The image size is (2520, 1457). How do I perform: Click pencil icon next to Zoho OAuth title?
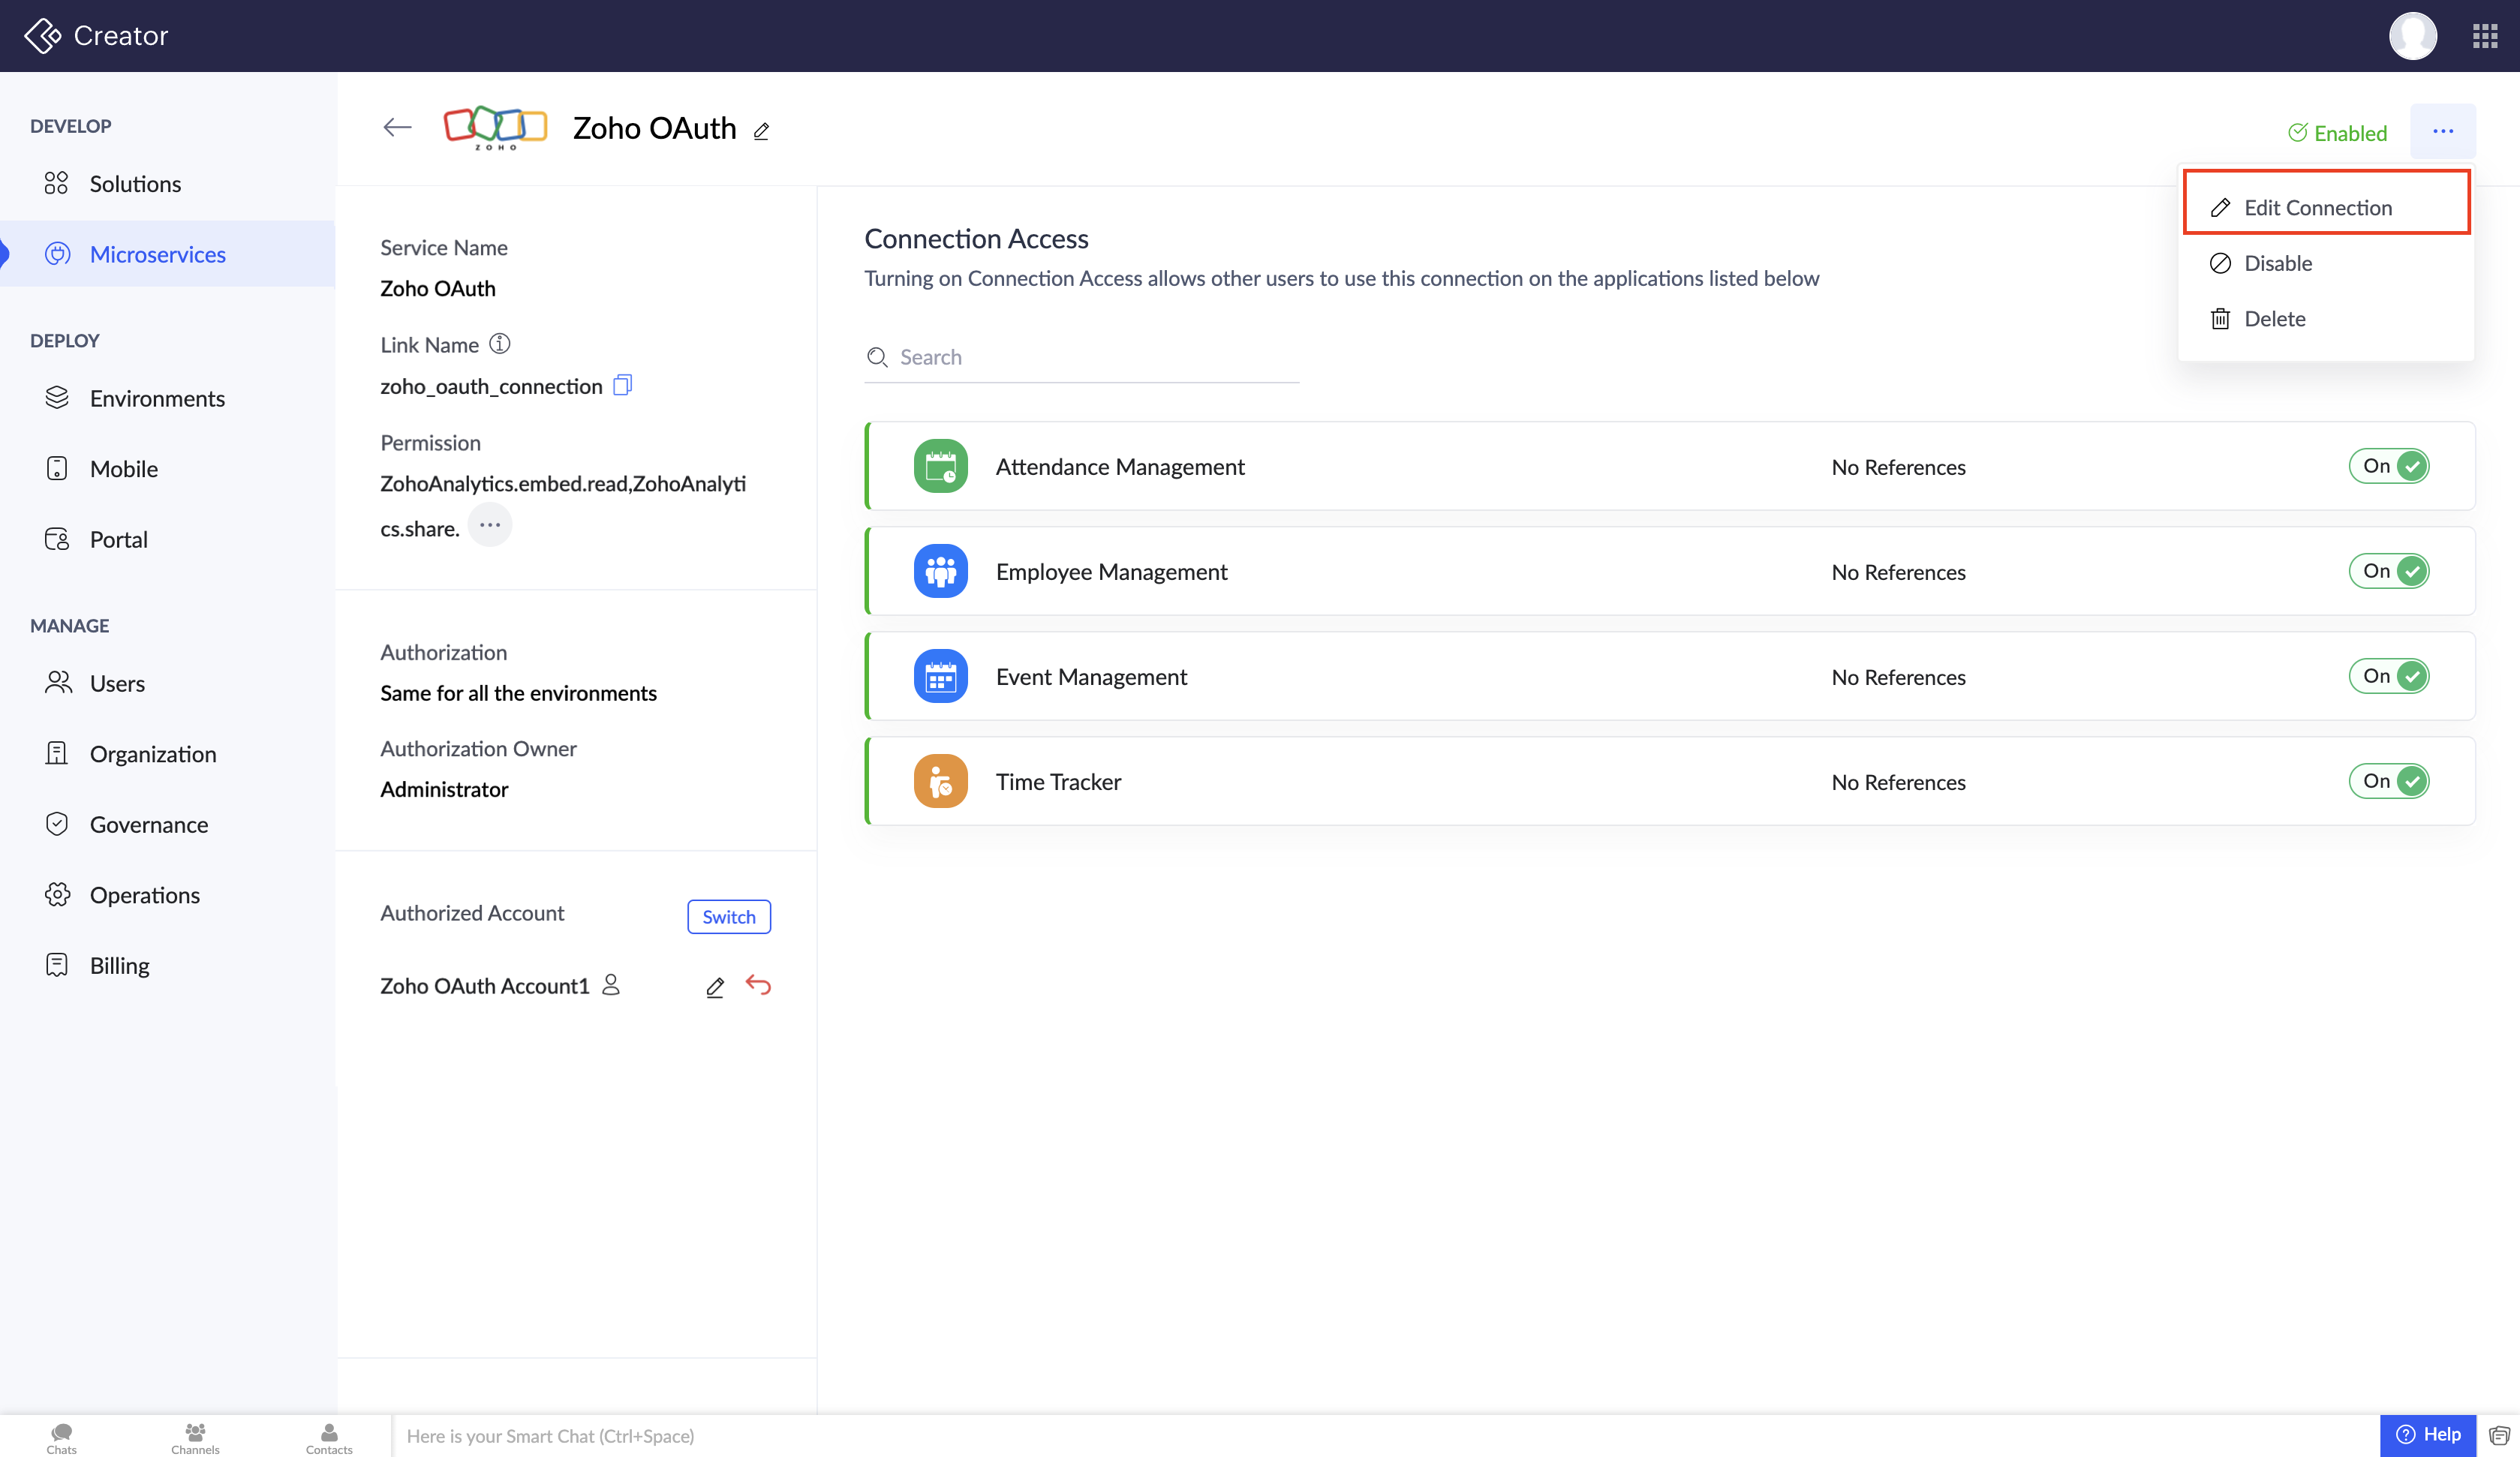point(761,131)
